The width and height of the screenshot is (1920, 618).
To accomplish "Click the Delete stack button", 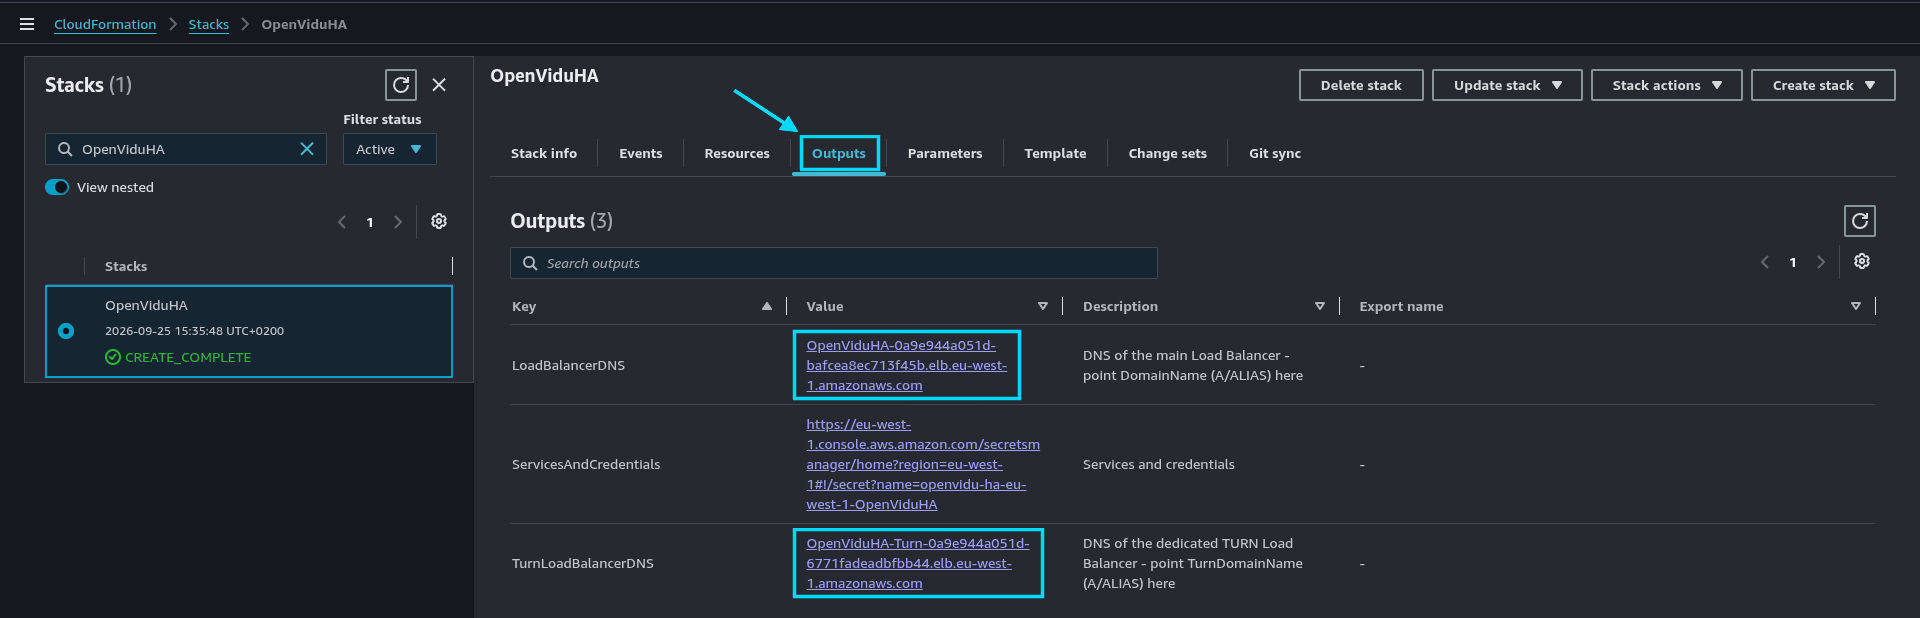I will pyautogui.click(x=1361, y=85).
